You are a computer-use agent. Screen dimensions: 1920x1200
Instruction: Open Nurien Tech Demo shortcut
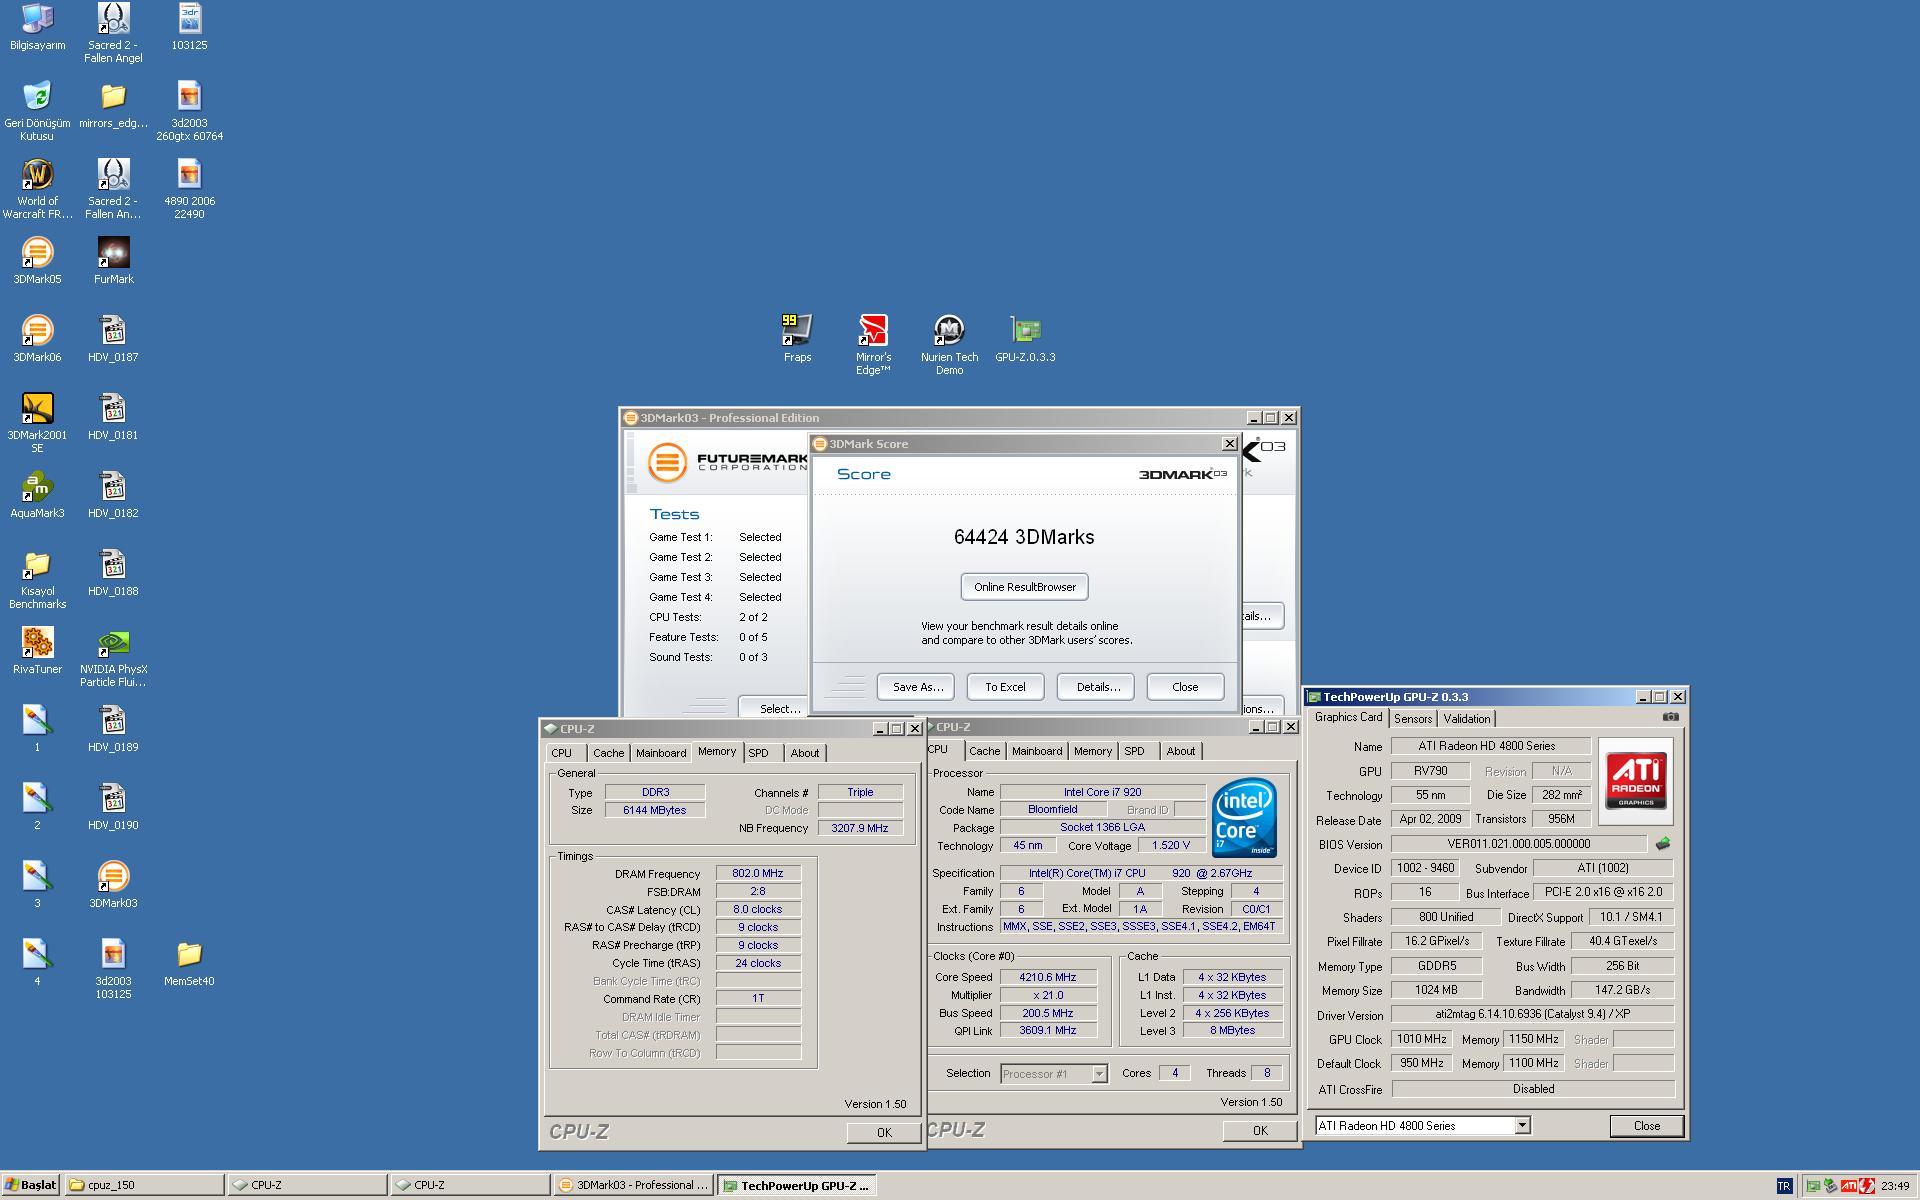[x=949, y=345]
